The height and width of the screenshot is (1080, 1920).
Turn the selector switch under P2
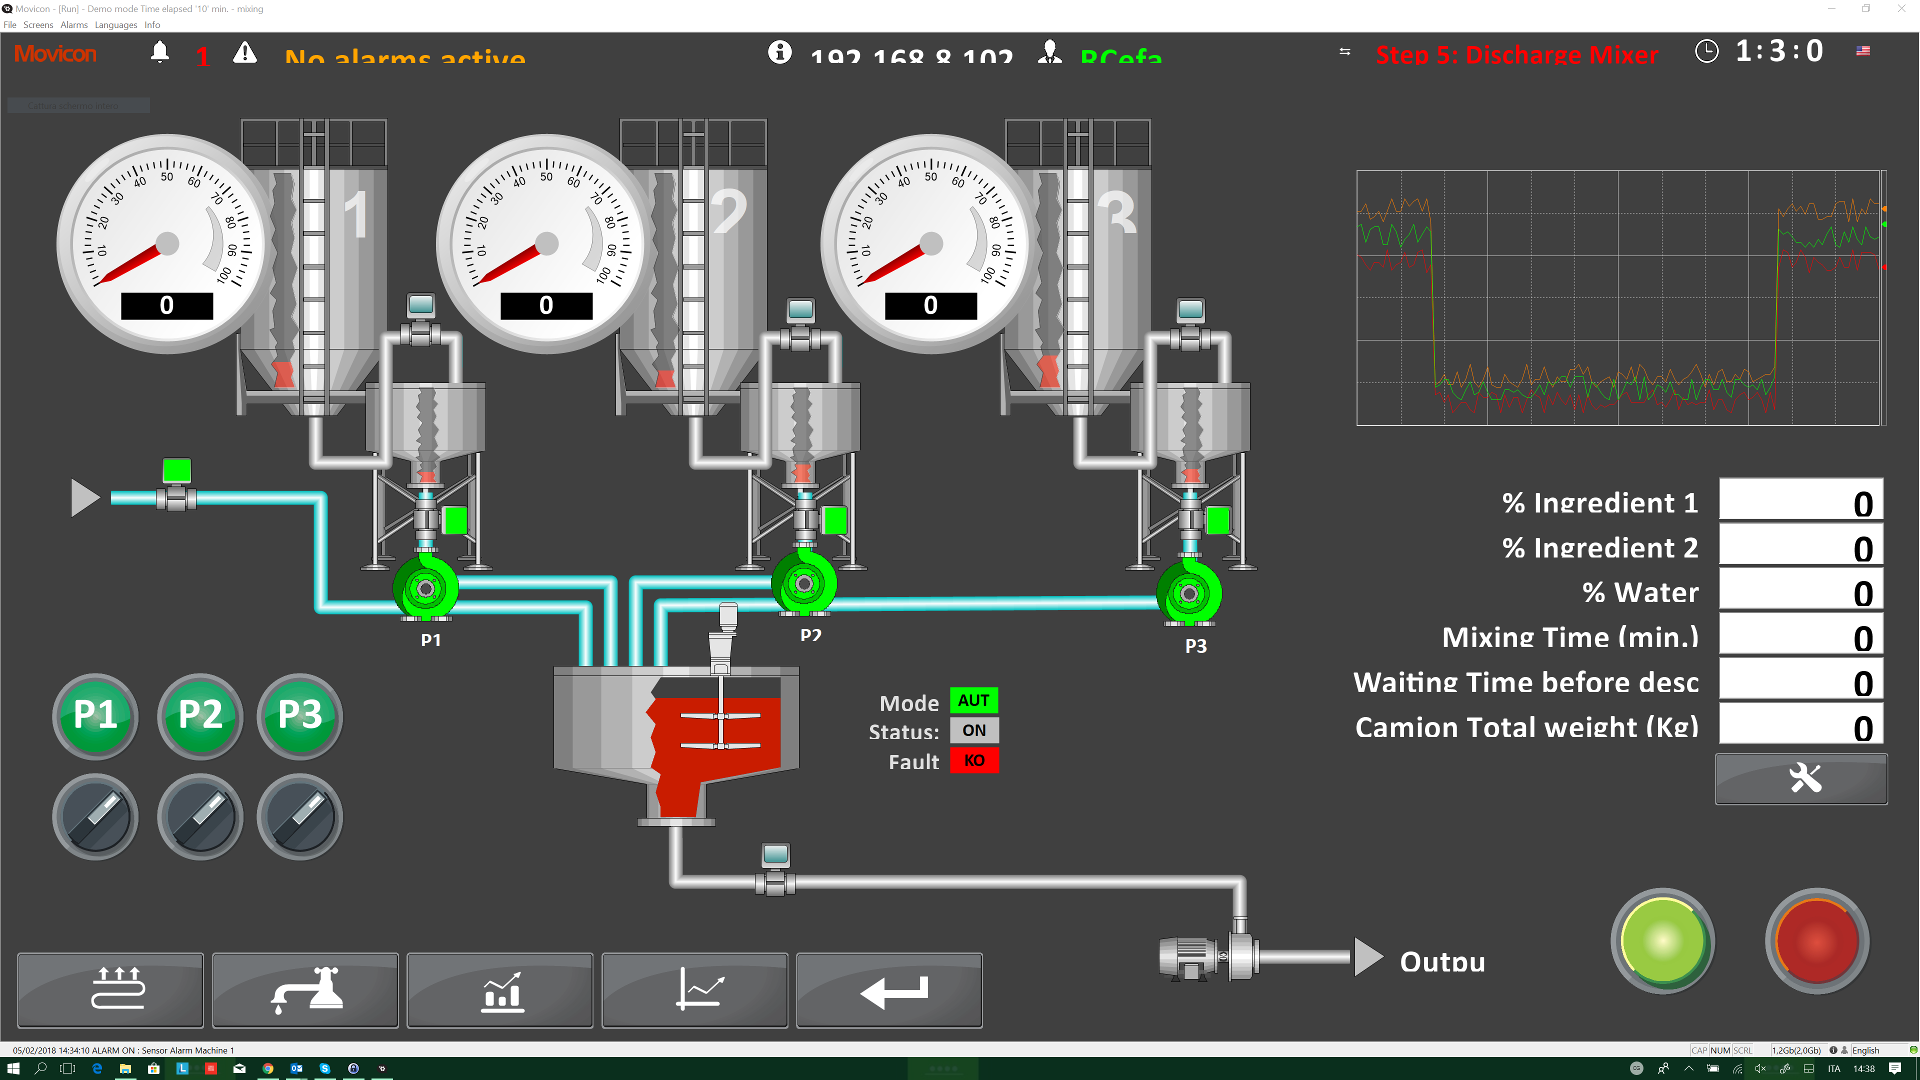(200, 817)
